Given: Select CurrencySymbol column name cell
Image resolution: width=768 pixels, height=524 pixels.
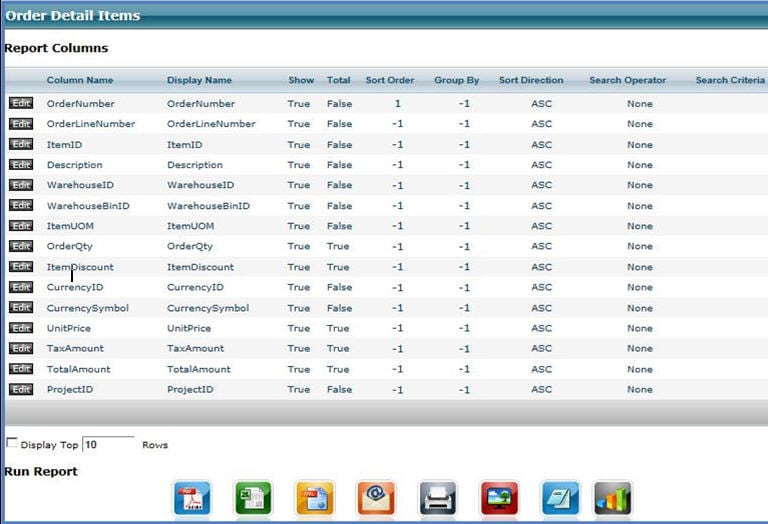Looking at the screenshot, I should pos(88,308).
